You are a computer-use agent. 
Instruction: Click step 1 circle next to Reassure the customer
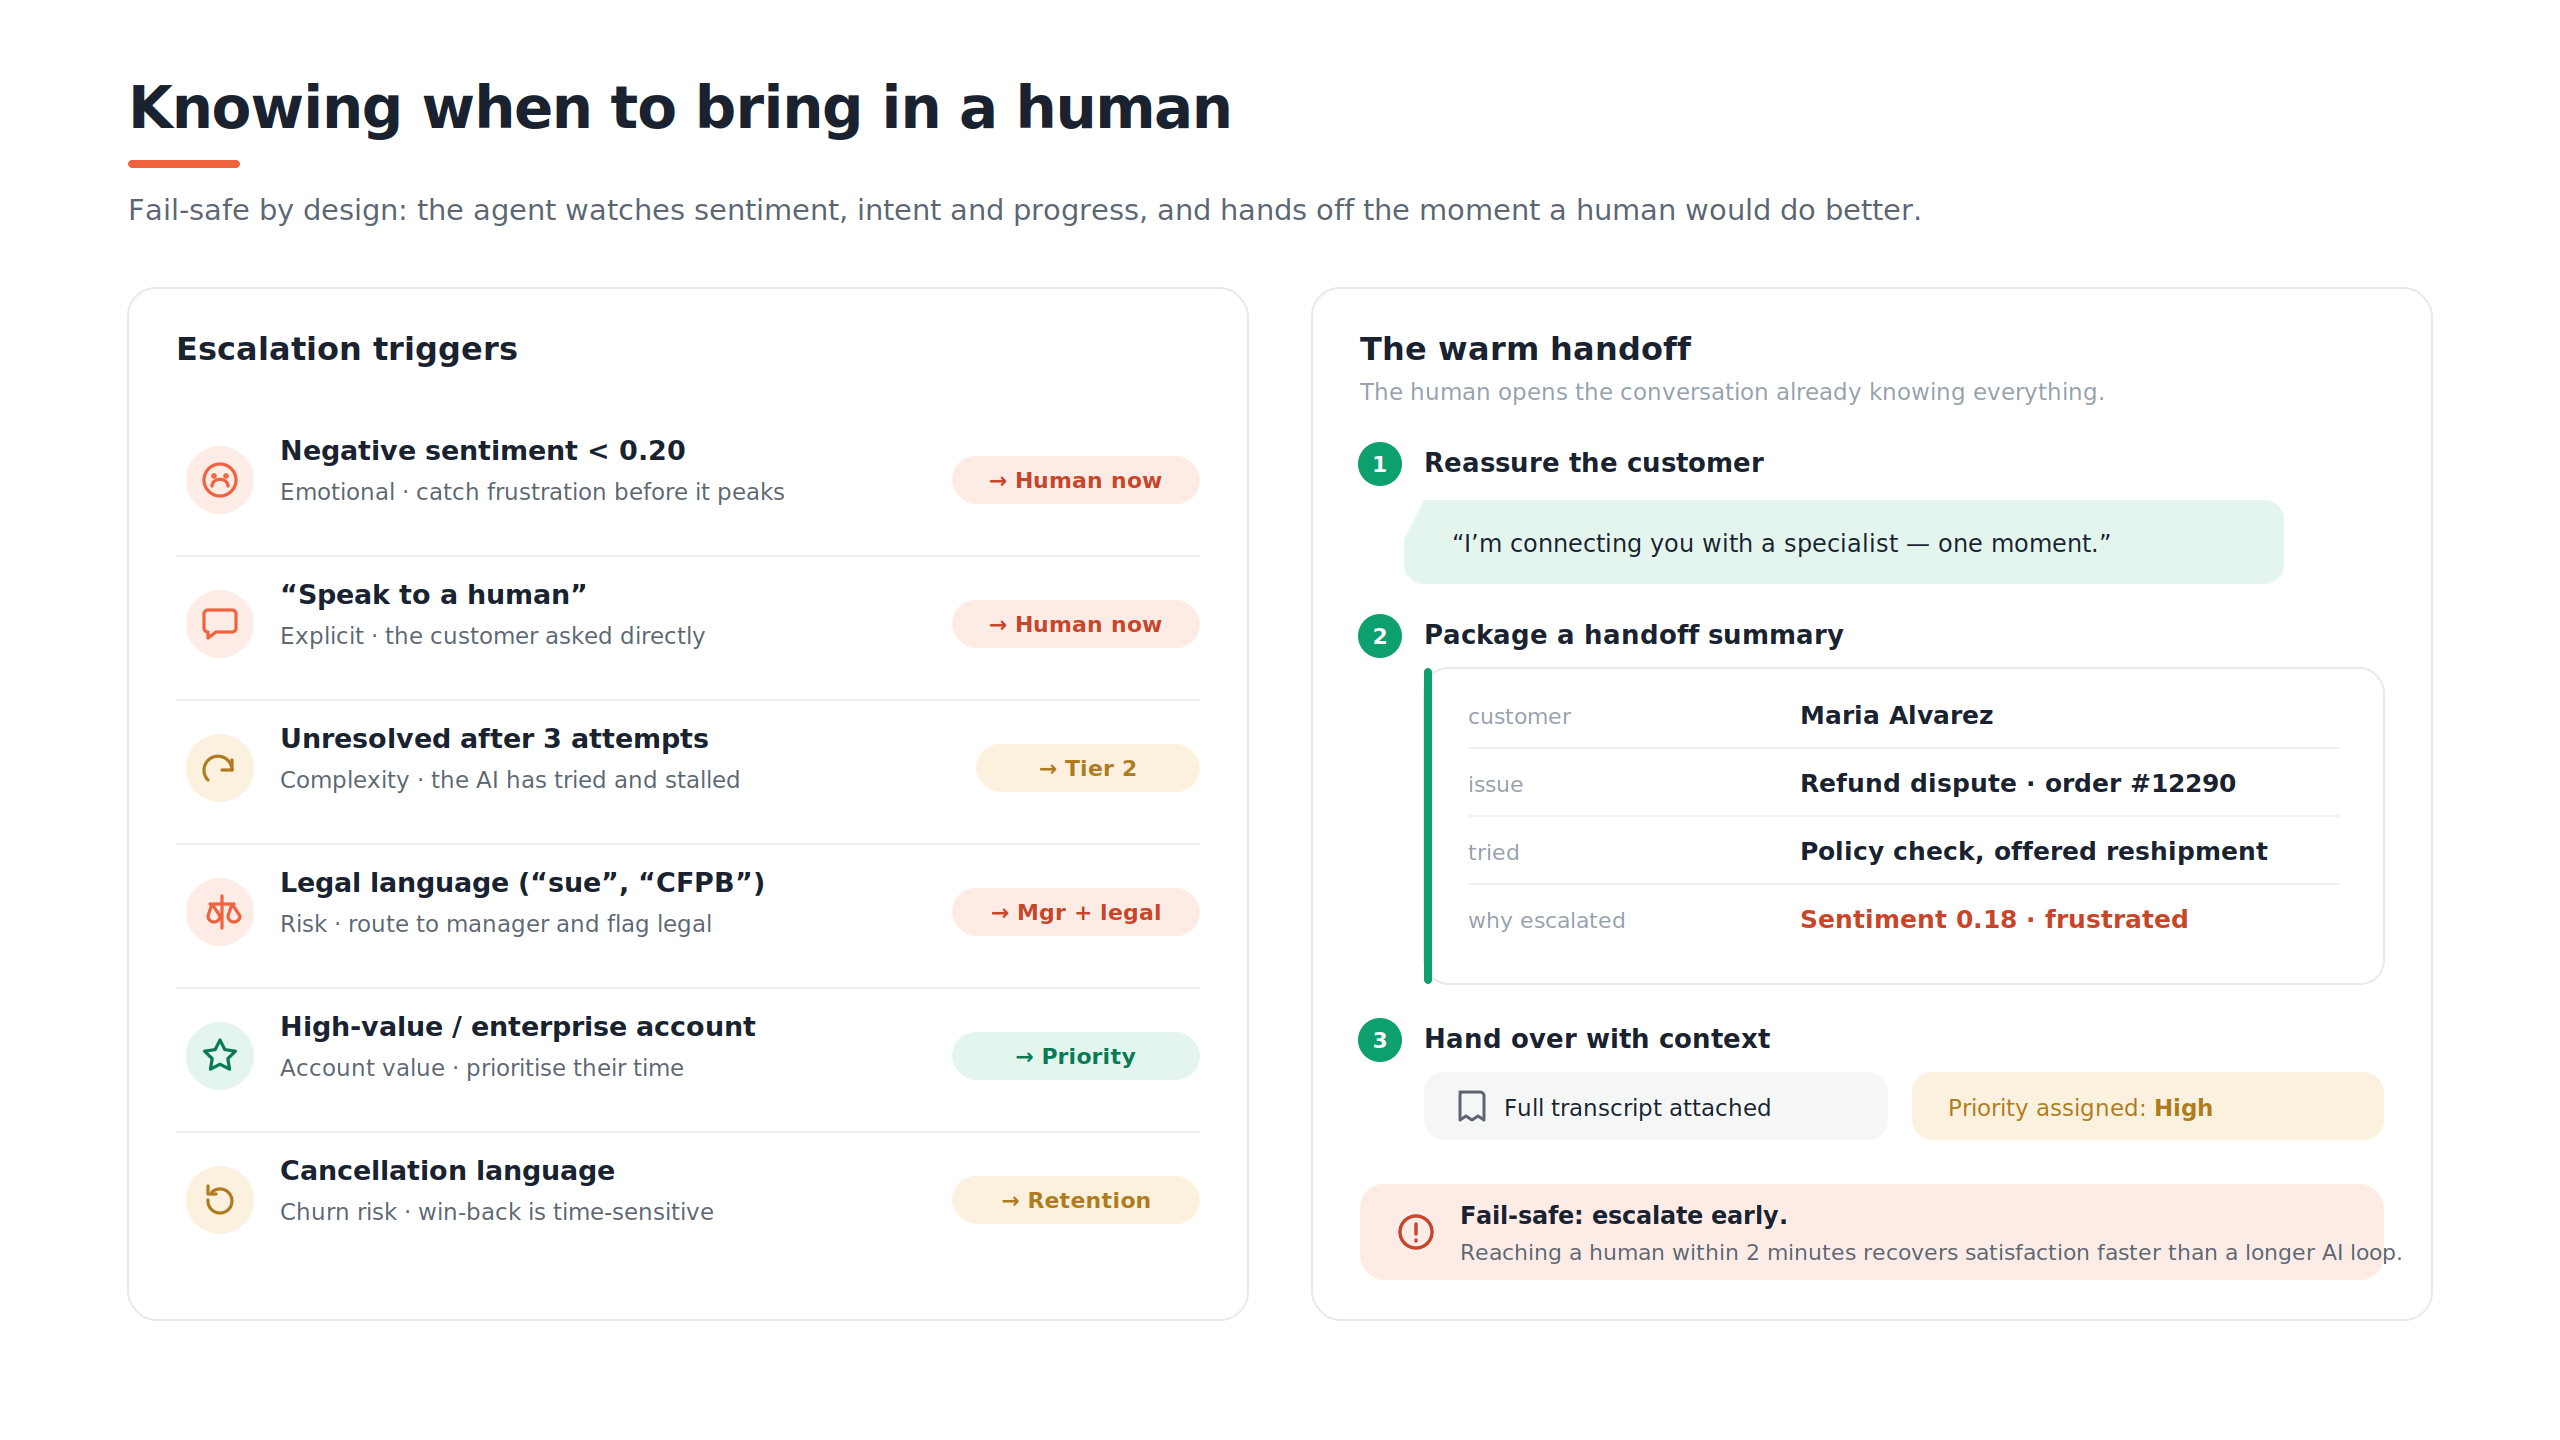pyautogui.click(x=1380, y=464)
